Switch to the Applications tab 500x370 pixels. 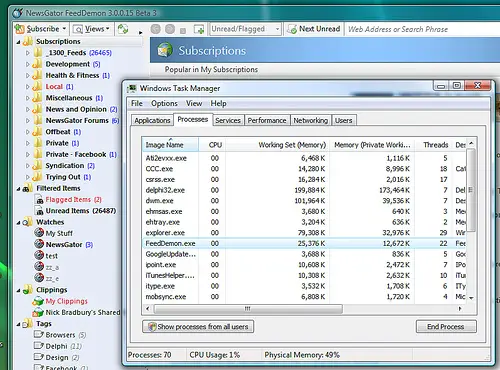click(x=152, y=120)
